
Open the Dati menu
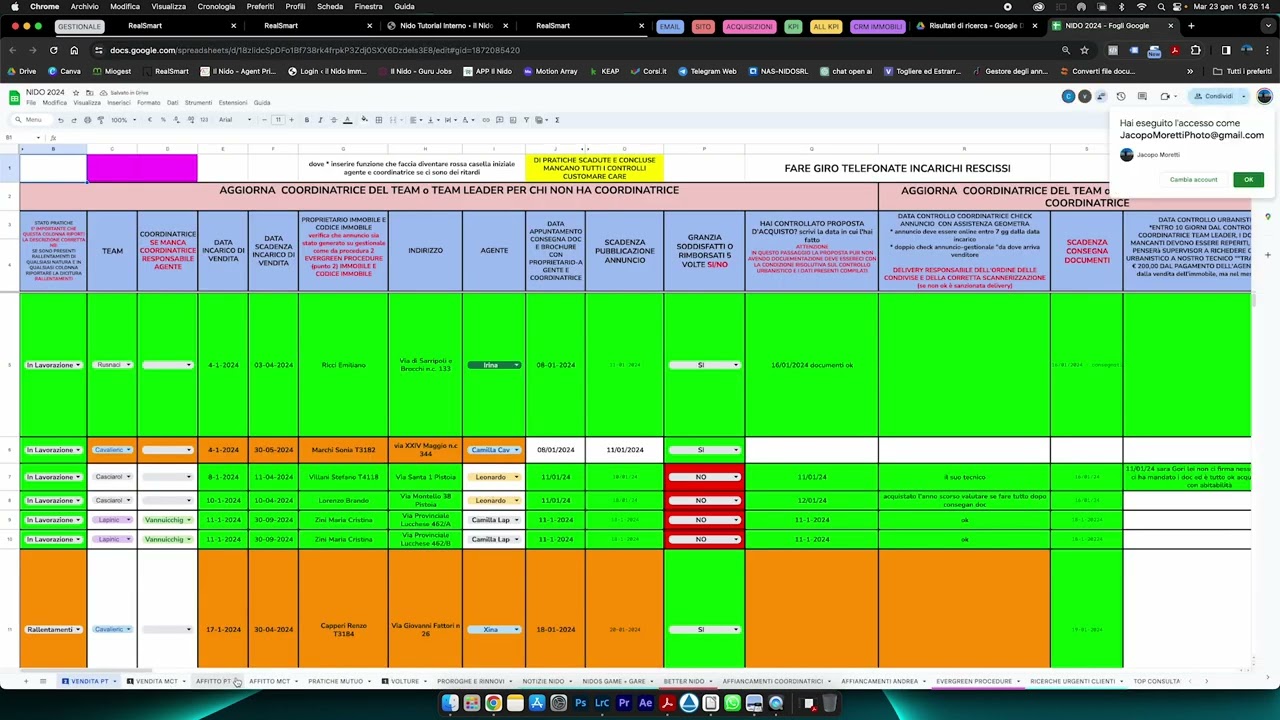(x=172, y=103)
